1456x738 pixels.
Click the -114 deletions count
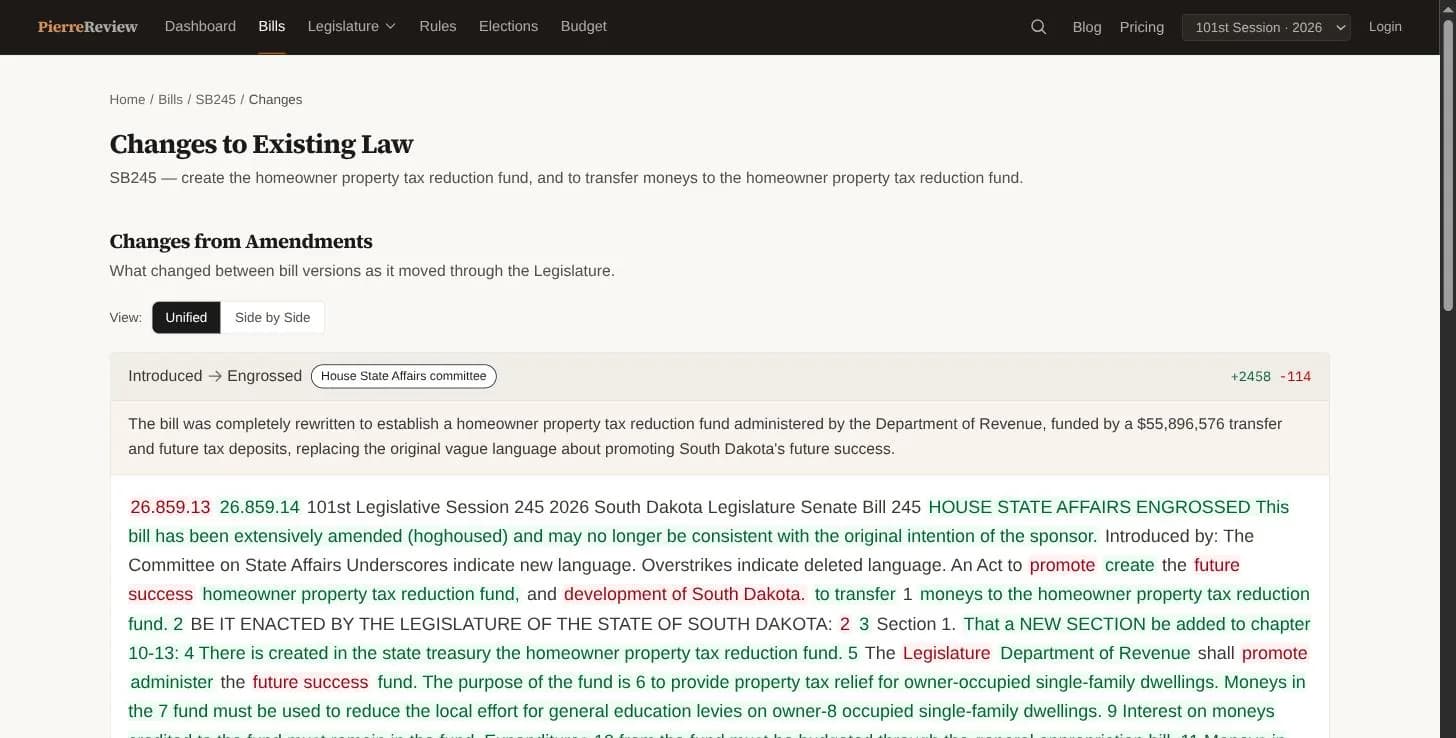coord(1295,377)
